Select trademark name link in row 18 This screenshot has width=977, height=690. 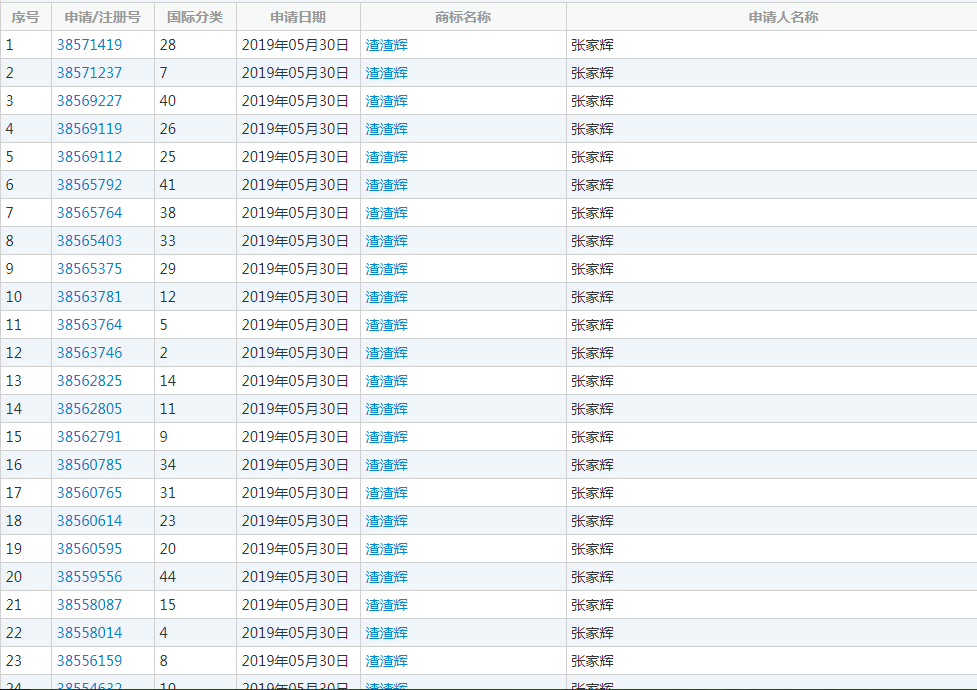coord(386,521)
